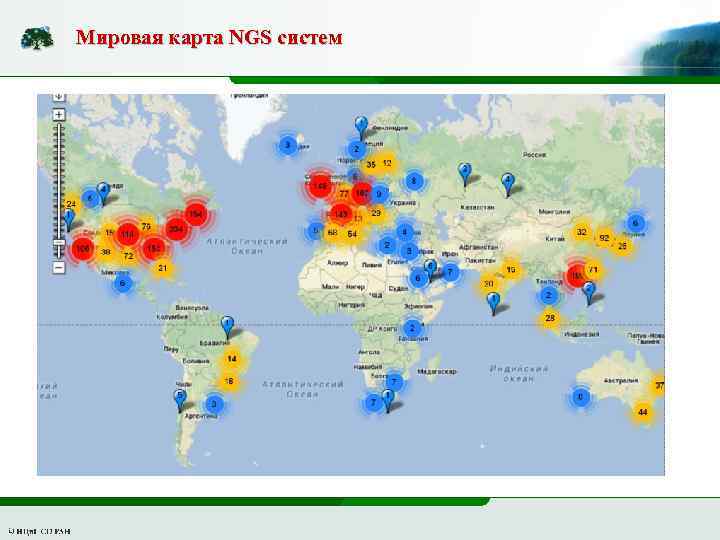720x540 pixels.
Task: Click the Австралия map label
Action: (621, 381)
